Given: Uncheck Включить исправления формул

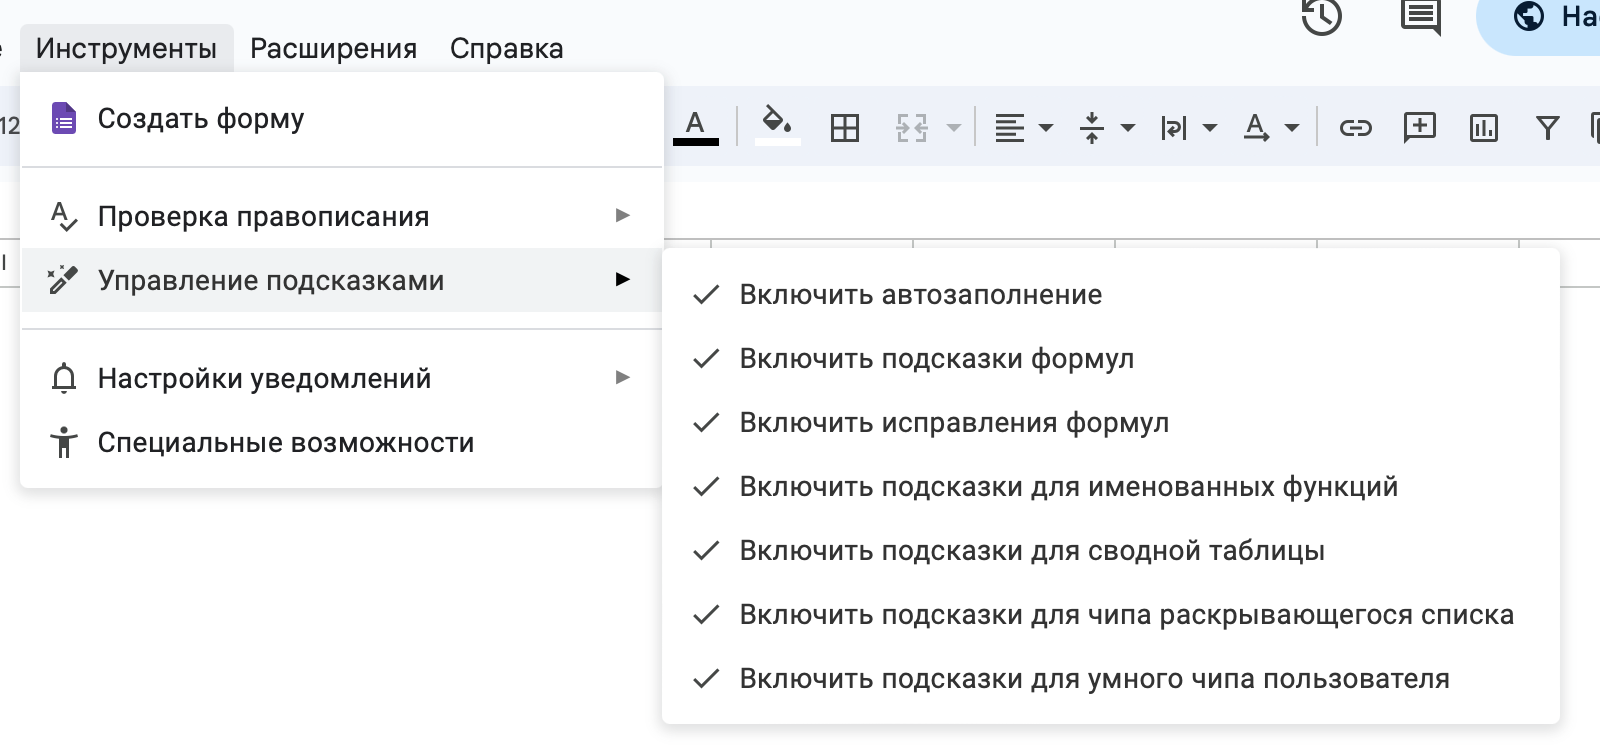Looking at the screenshot, I should tap(953, 423).
